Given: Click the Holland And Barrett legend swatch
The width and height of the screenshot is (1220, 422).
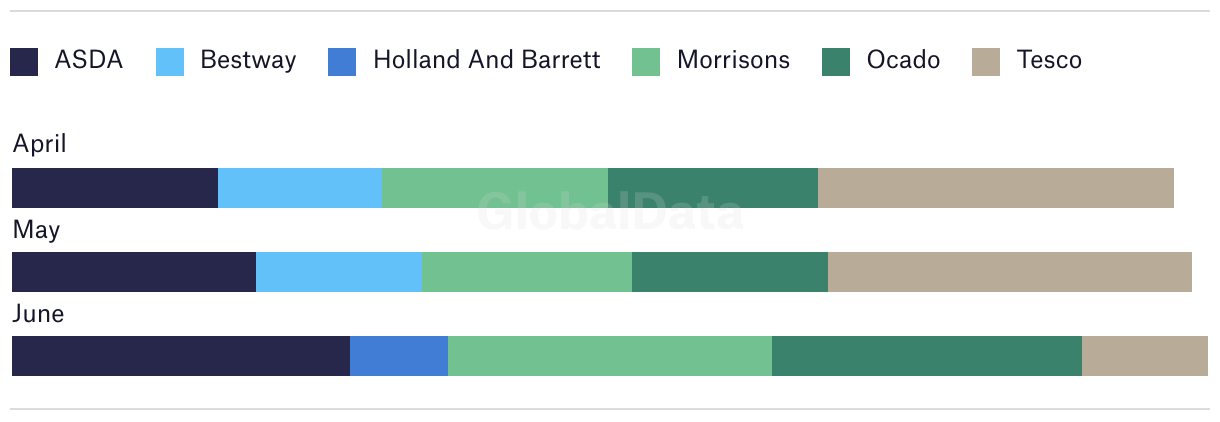Looking at the screenshot, I should point(342,62).
